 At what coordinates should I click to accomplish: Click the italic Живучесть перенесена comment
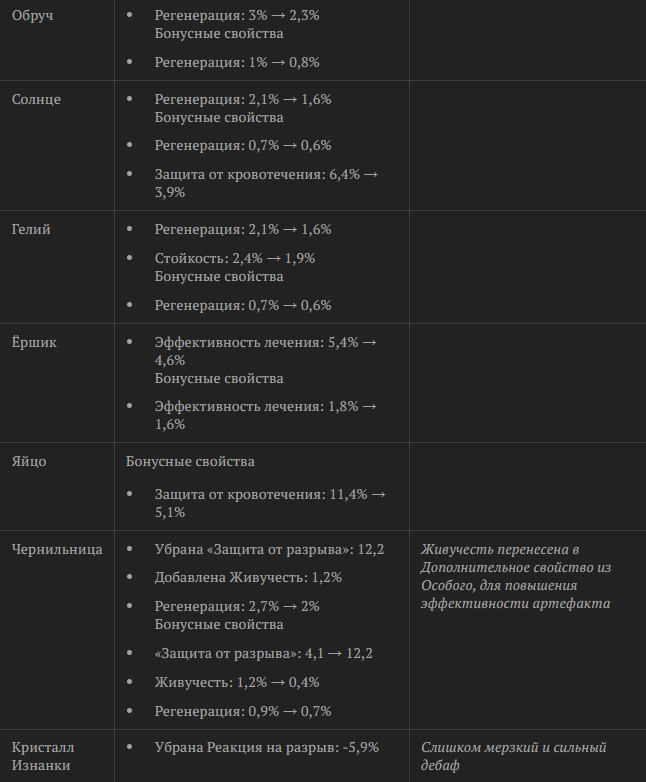coord(516,577)
